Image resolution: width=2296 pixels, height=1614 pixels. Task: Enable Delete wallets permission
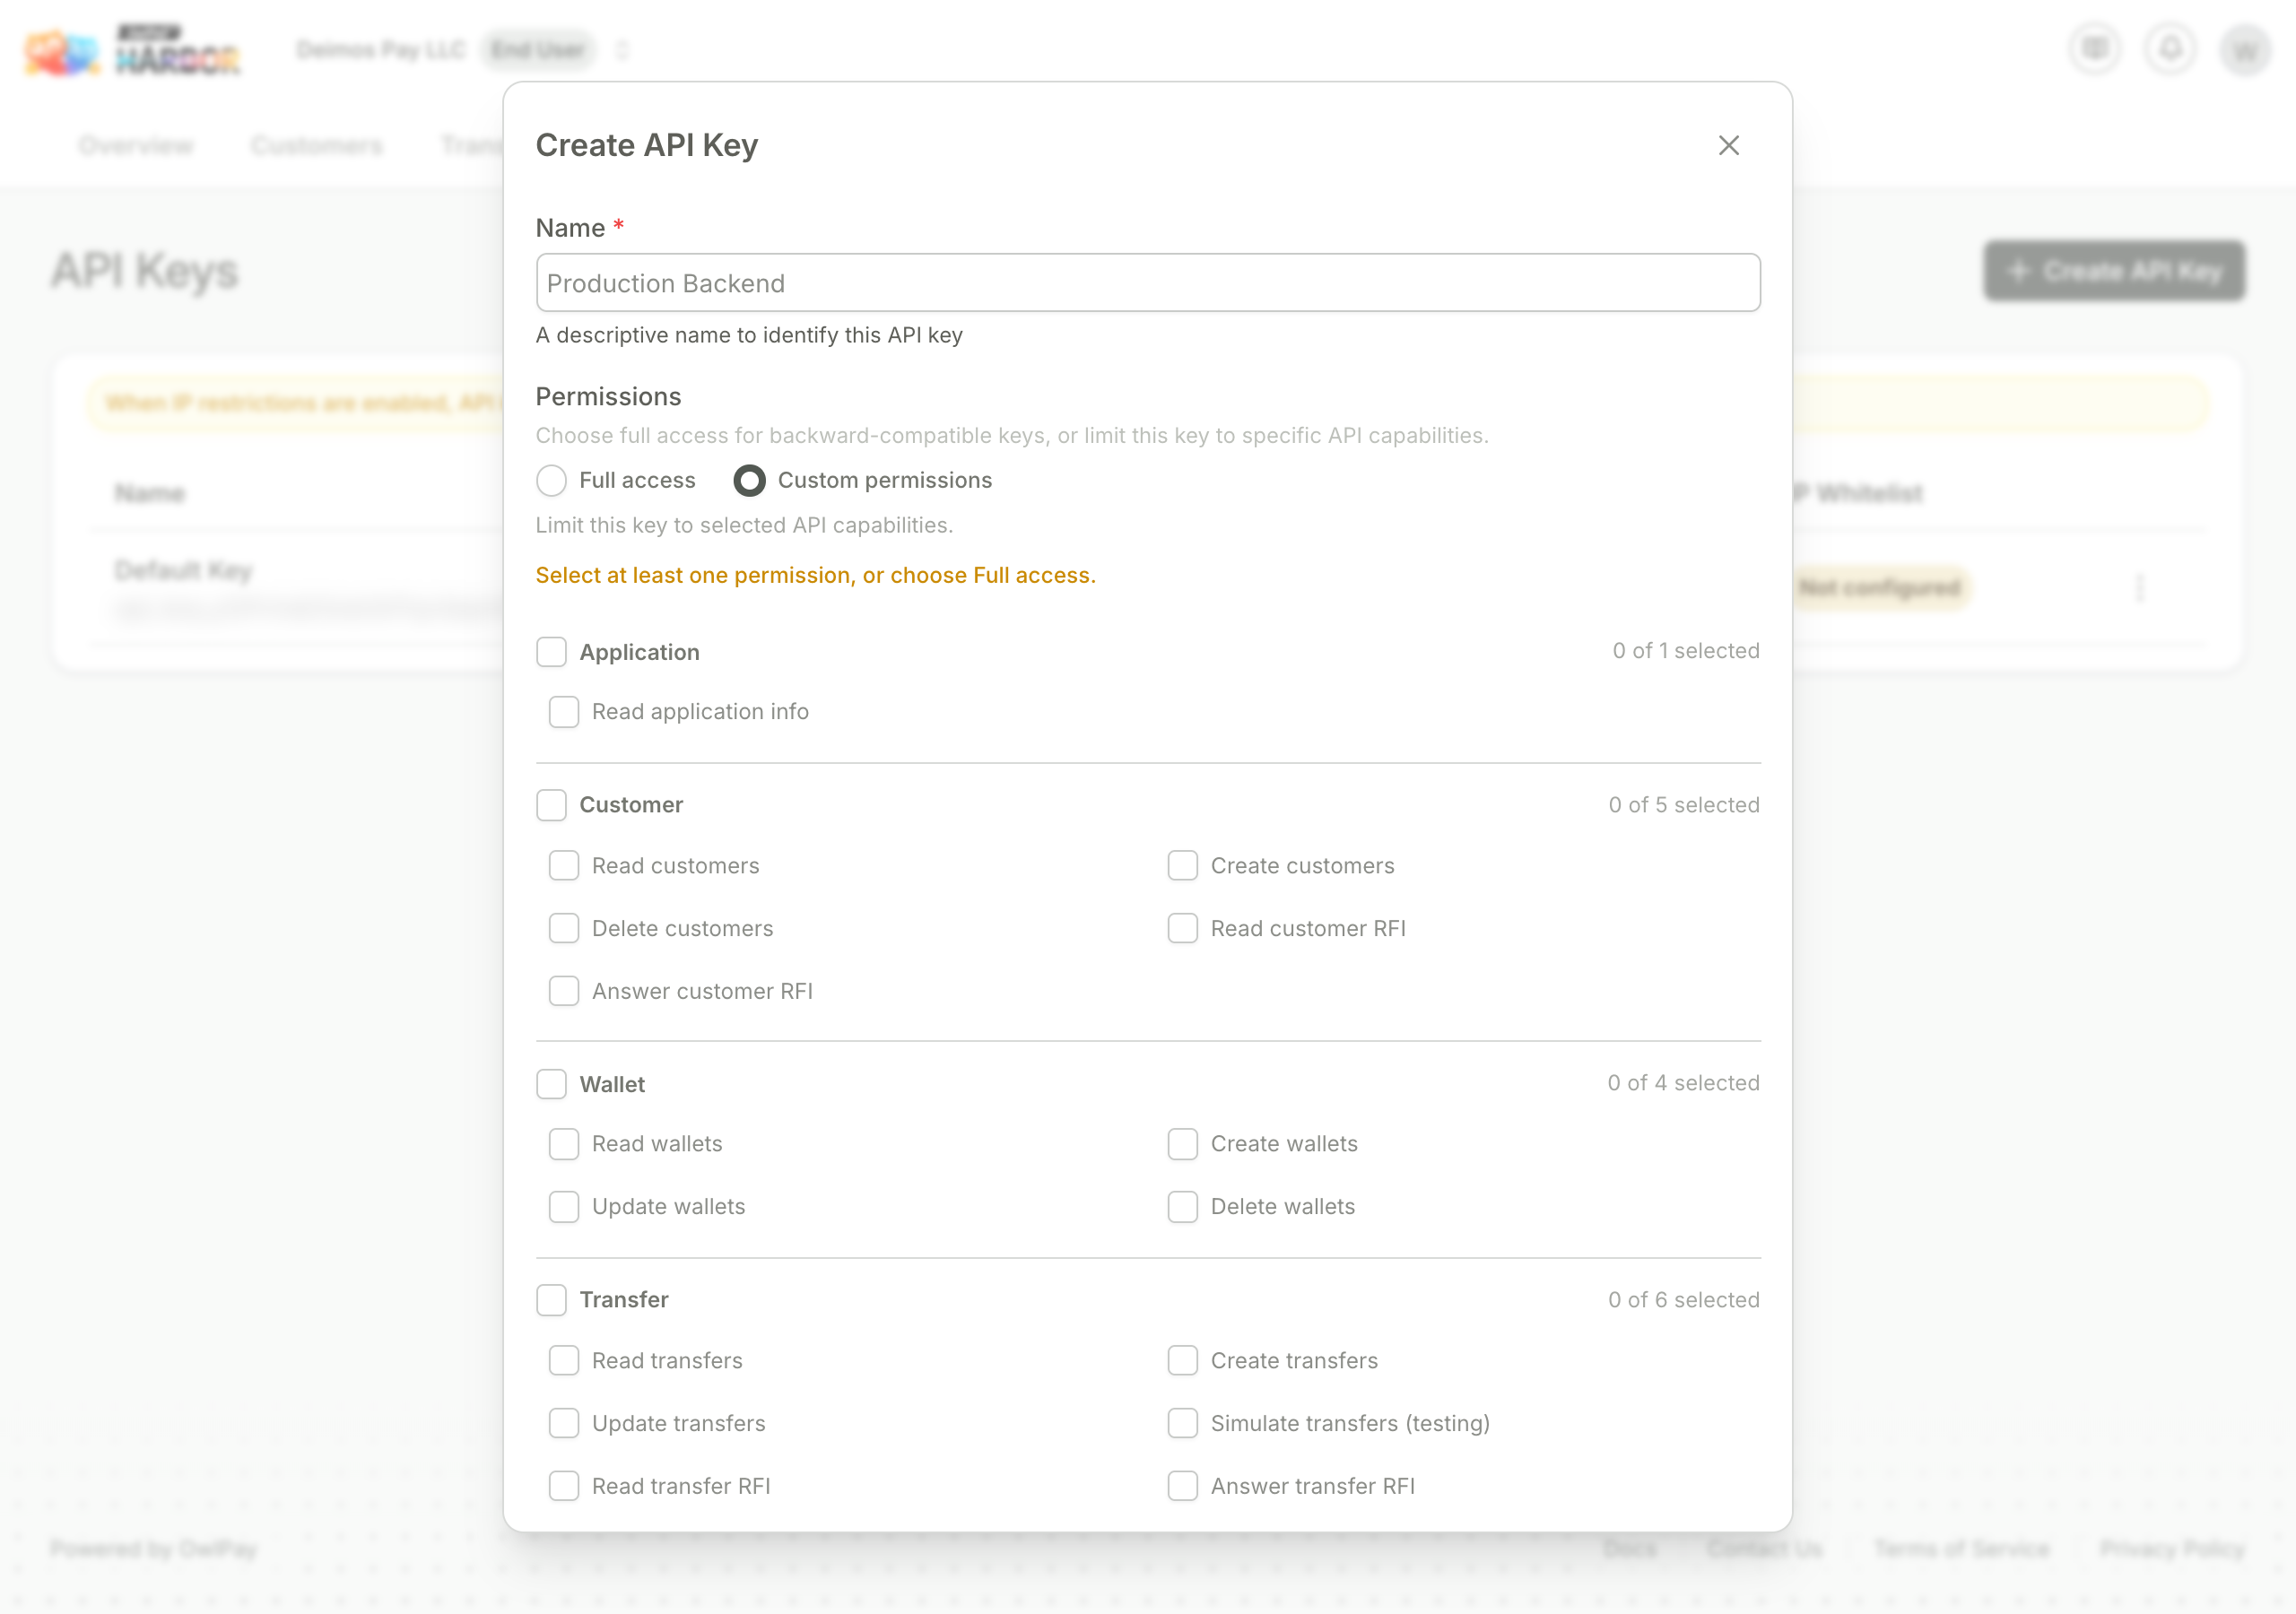[1183, 1207]
